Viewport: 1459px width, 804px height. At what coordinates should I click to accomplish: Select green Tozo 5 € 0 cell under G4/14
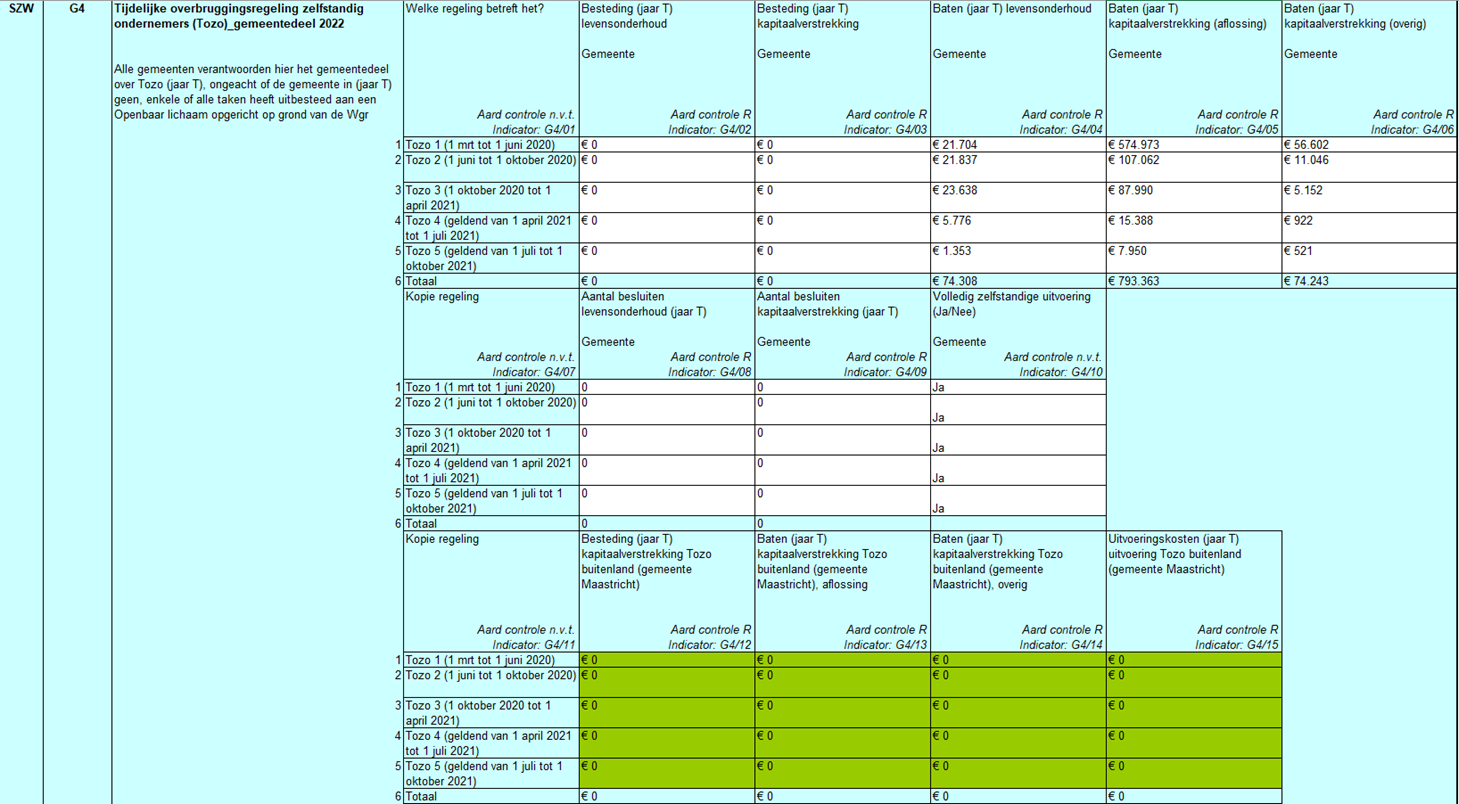(x=1018, y=772)
